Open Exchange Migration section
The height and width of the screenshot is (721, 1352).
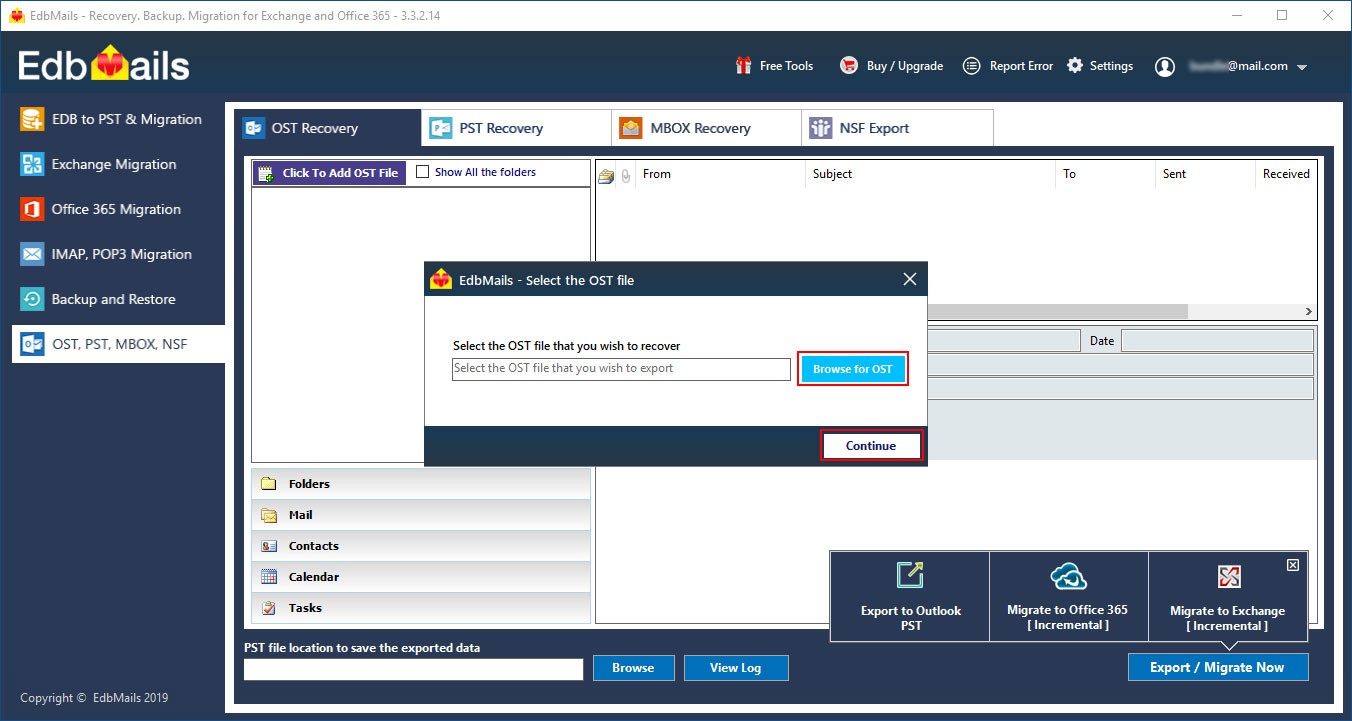coord(113,164)
